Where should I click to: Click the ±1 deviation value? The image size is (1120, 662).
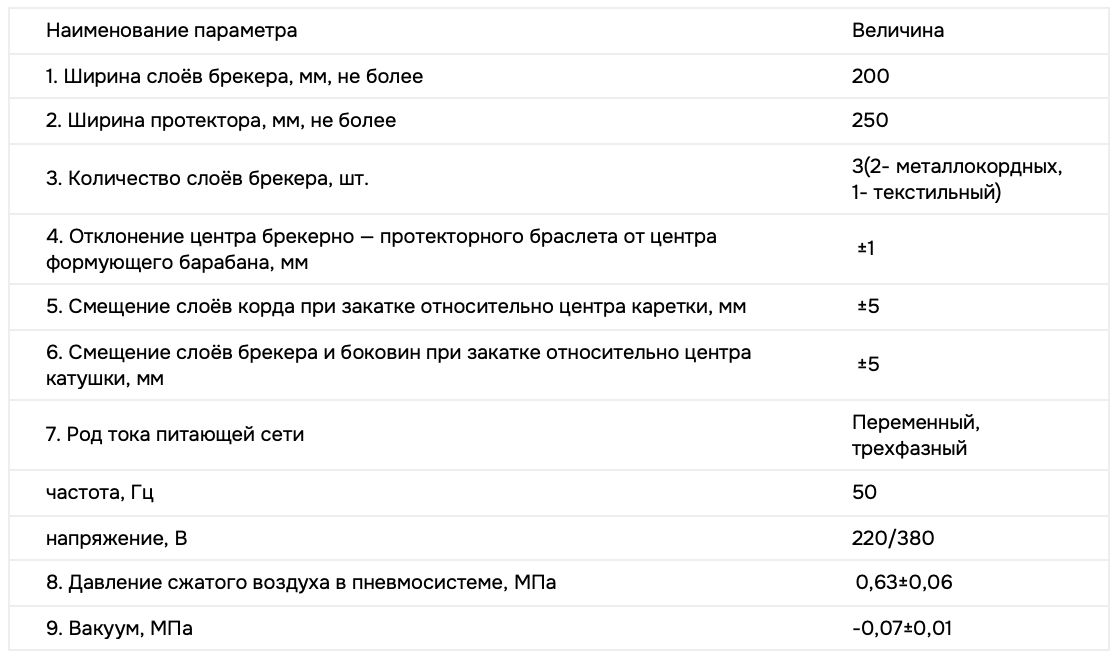pos(866,248)
